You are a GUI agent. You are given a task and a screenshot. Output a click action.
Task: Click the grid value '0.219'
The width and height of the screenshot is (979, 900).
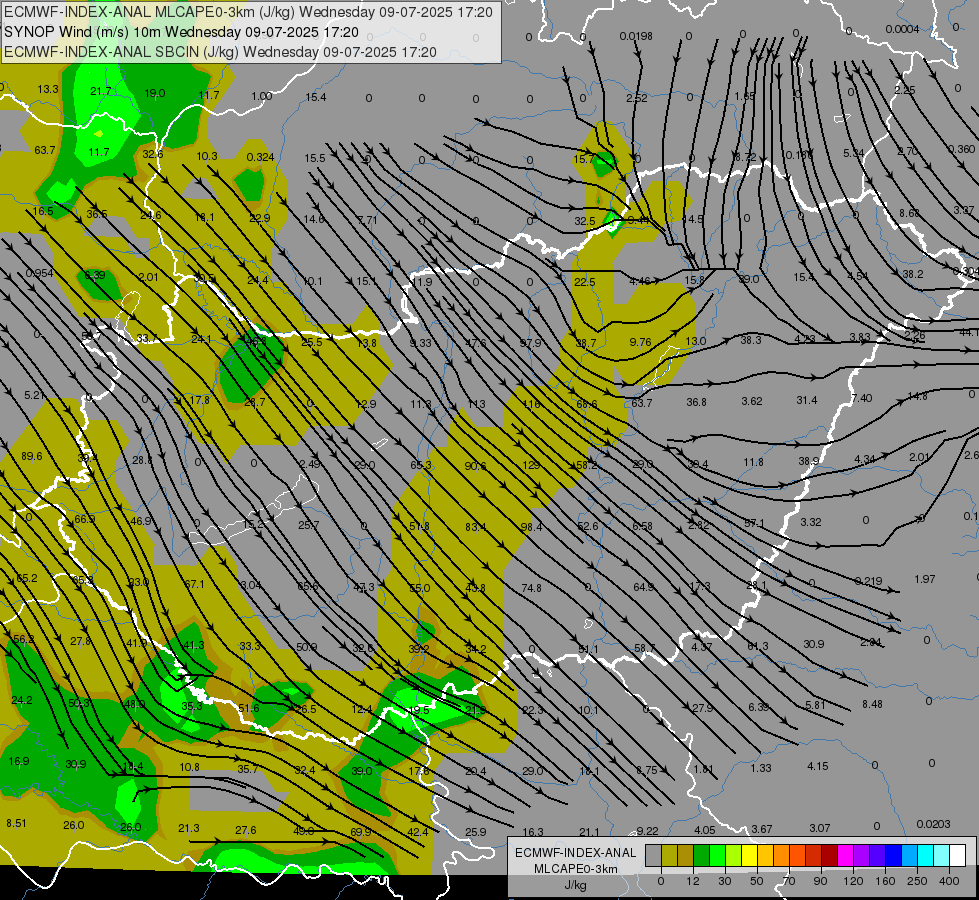(x=868, y=581)
